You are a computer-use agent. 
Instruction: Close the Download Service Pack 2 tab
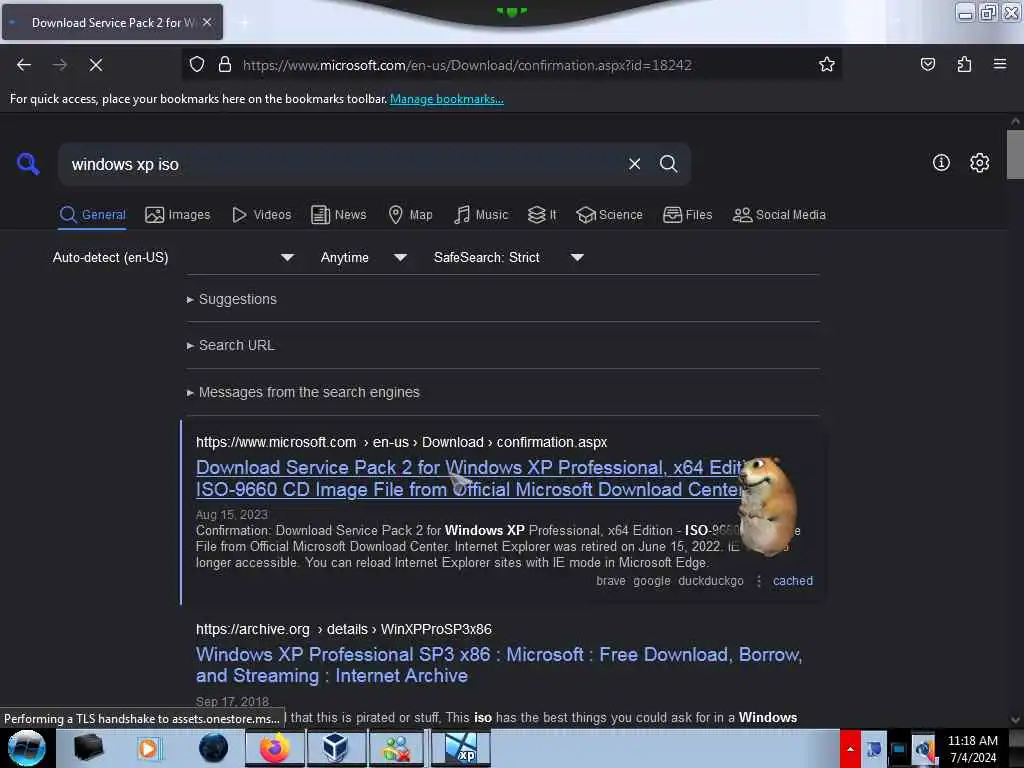tap(207, 22)
